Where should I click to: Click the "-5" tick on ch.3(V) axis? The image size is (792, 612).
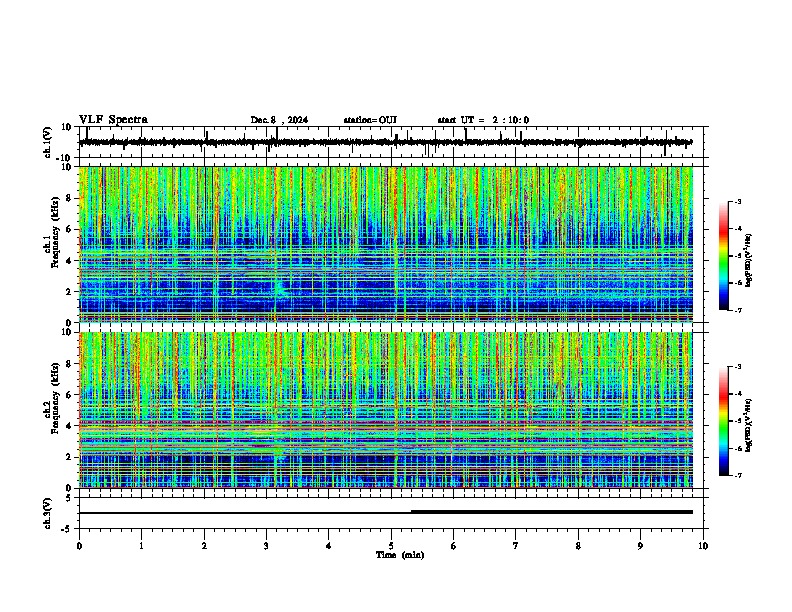(67, 529)
